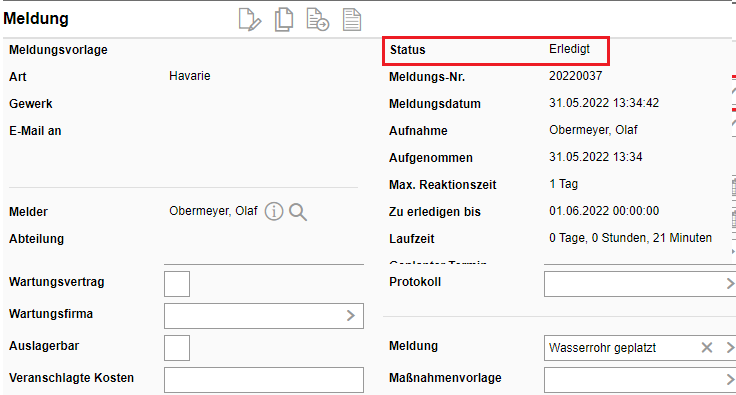Expand the Meldung field selection arrow
Viewport: 736px width, 395px height.
[730, 348]
